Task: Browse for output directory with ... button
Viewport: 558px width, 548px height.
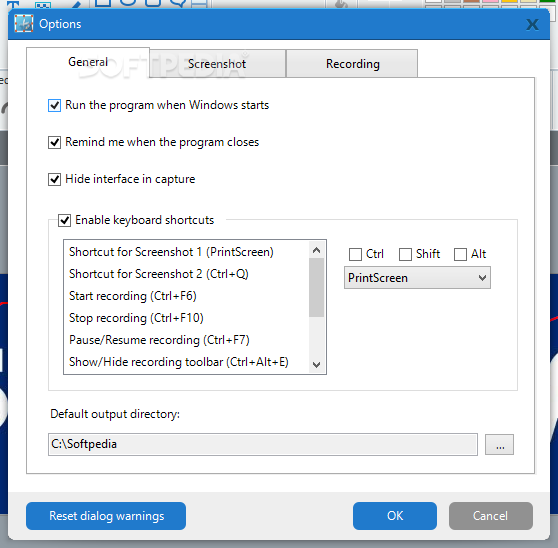Action: 500,445
